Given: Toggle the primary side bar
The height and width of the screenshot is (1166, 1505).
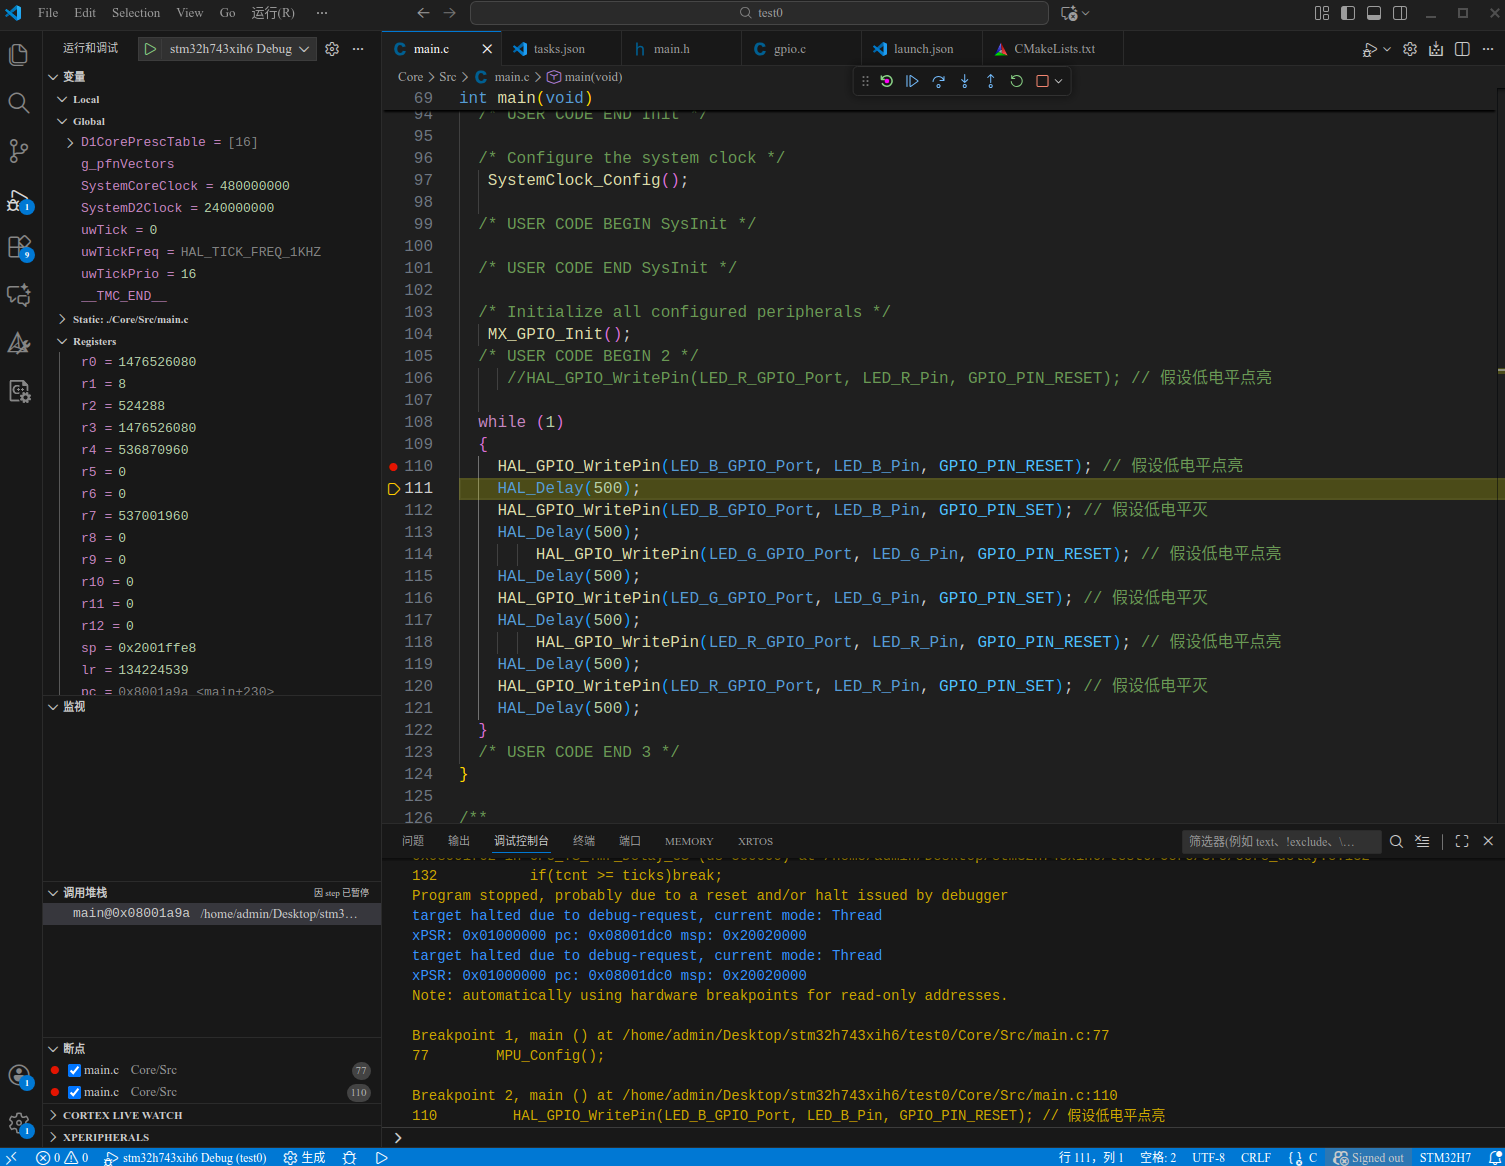Looking at the screenshot, I should [x=1348, y=13].
